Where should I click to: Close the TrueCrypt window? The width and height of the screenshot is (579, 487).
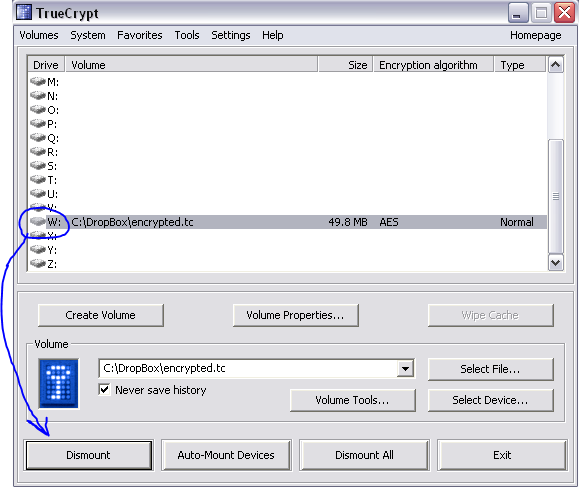565,13
